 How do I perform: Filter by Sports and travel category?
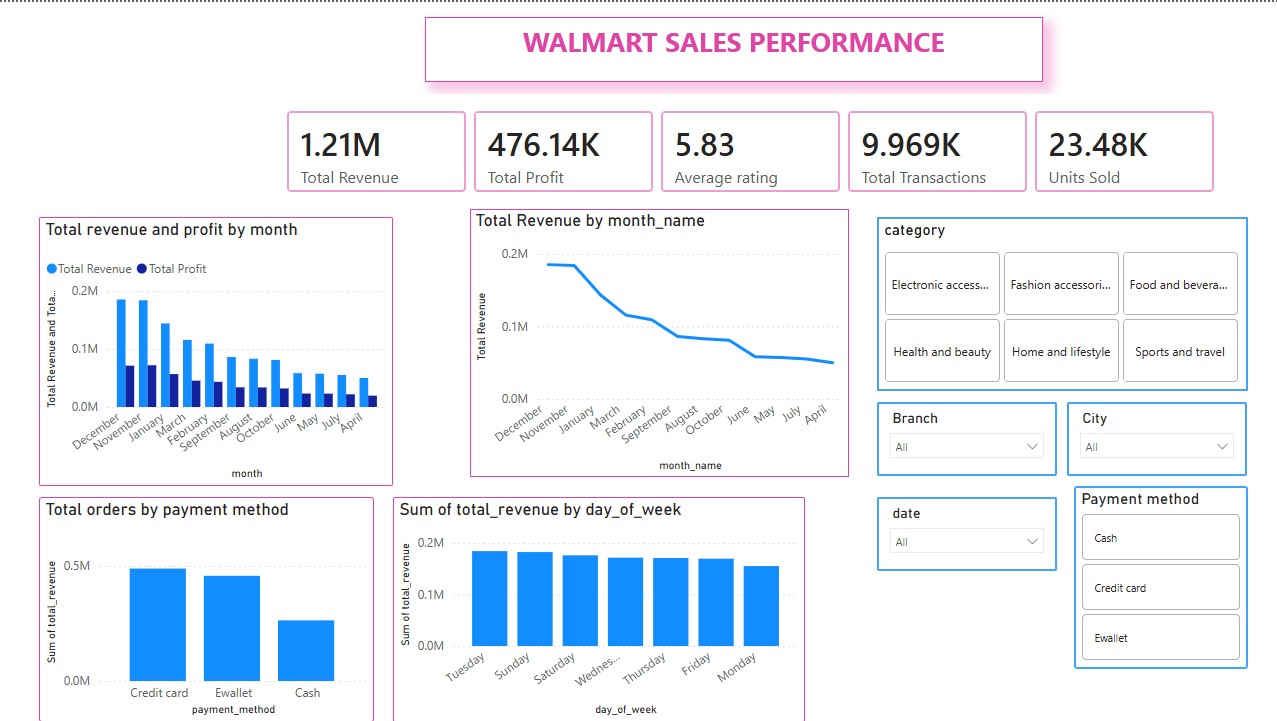pyautogui.click(x=1180, y=351)
